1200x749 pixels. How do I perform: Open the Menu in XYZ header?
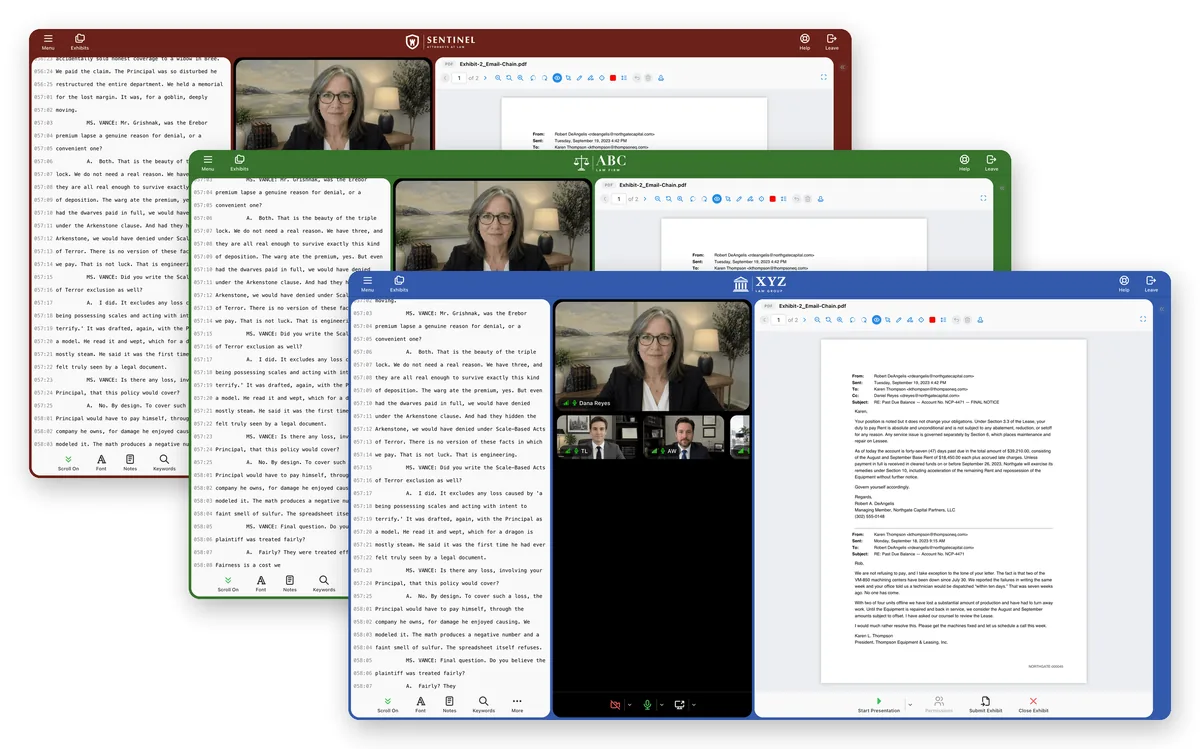coord(367,284)
